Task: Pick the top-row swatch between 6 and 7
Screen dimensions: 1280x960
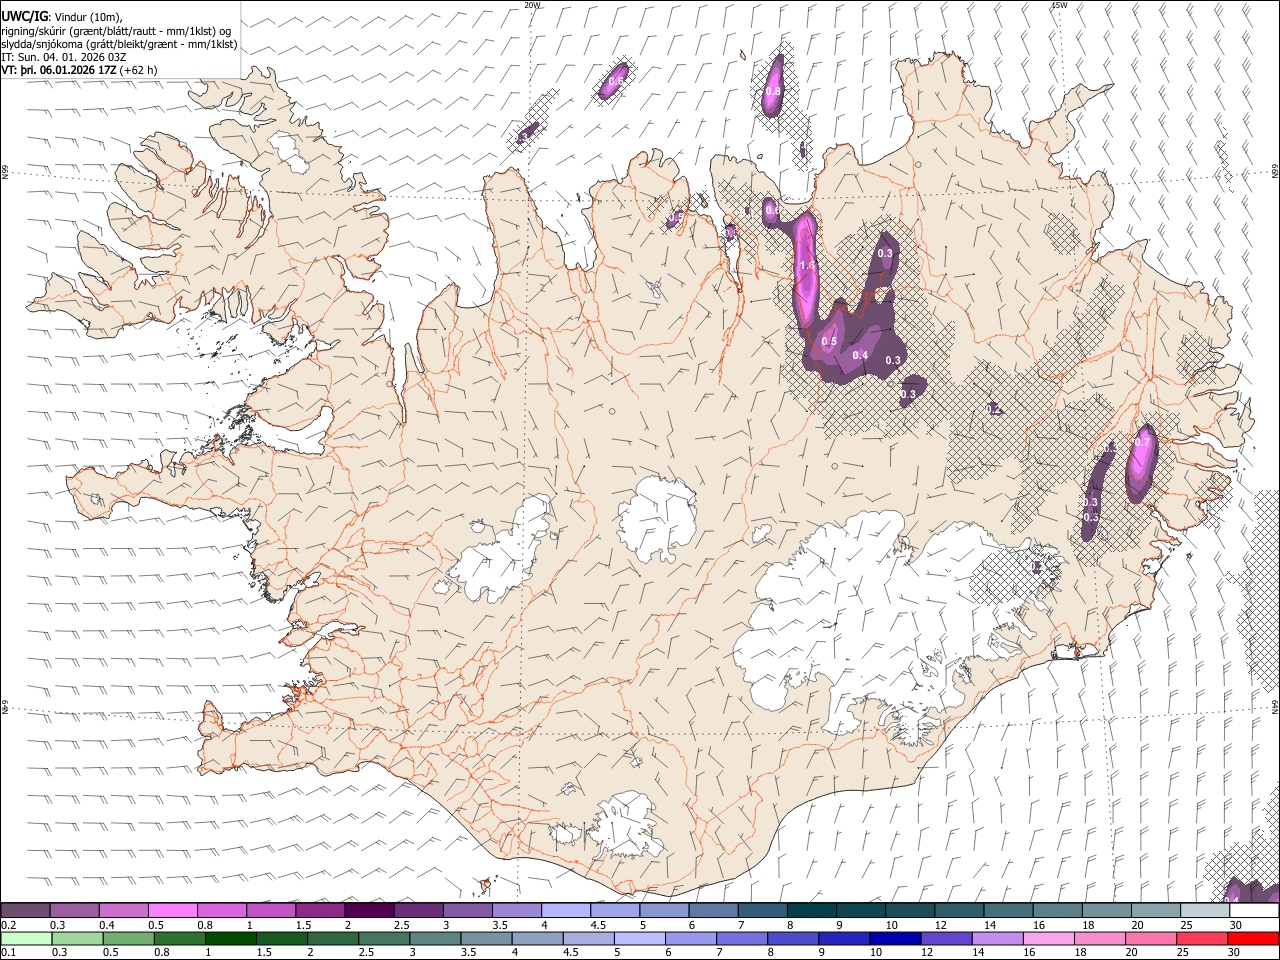Action: tap(713, 911)
